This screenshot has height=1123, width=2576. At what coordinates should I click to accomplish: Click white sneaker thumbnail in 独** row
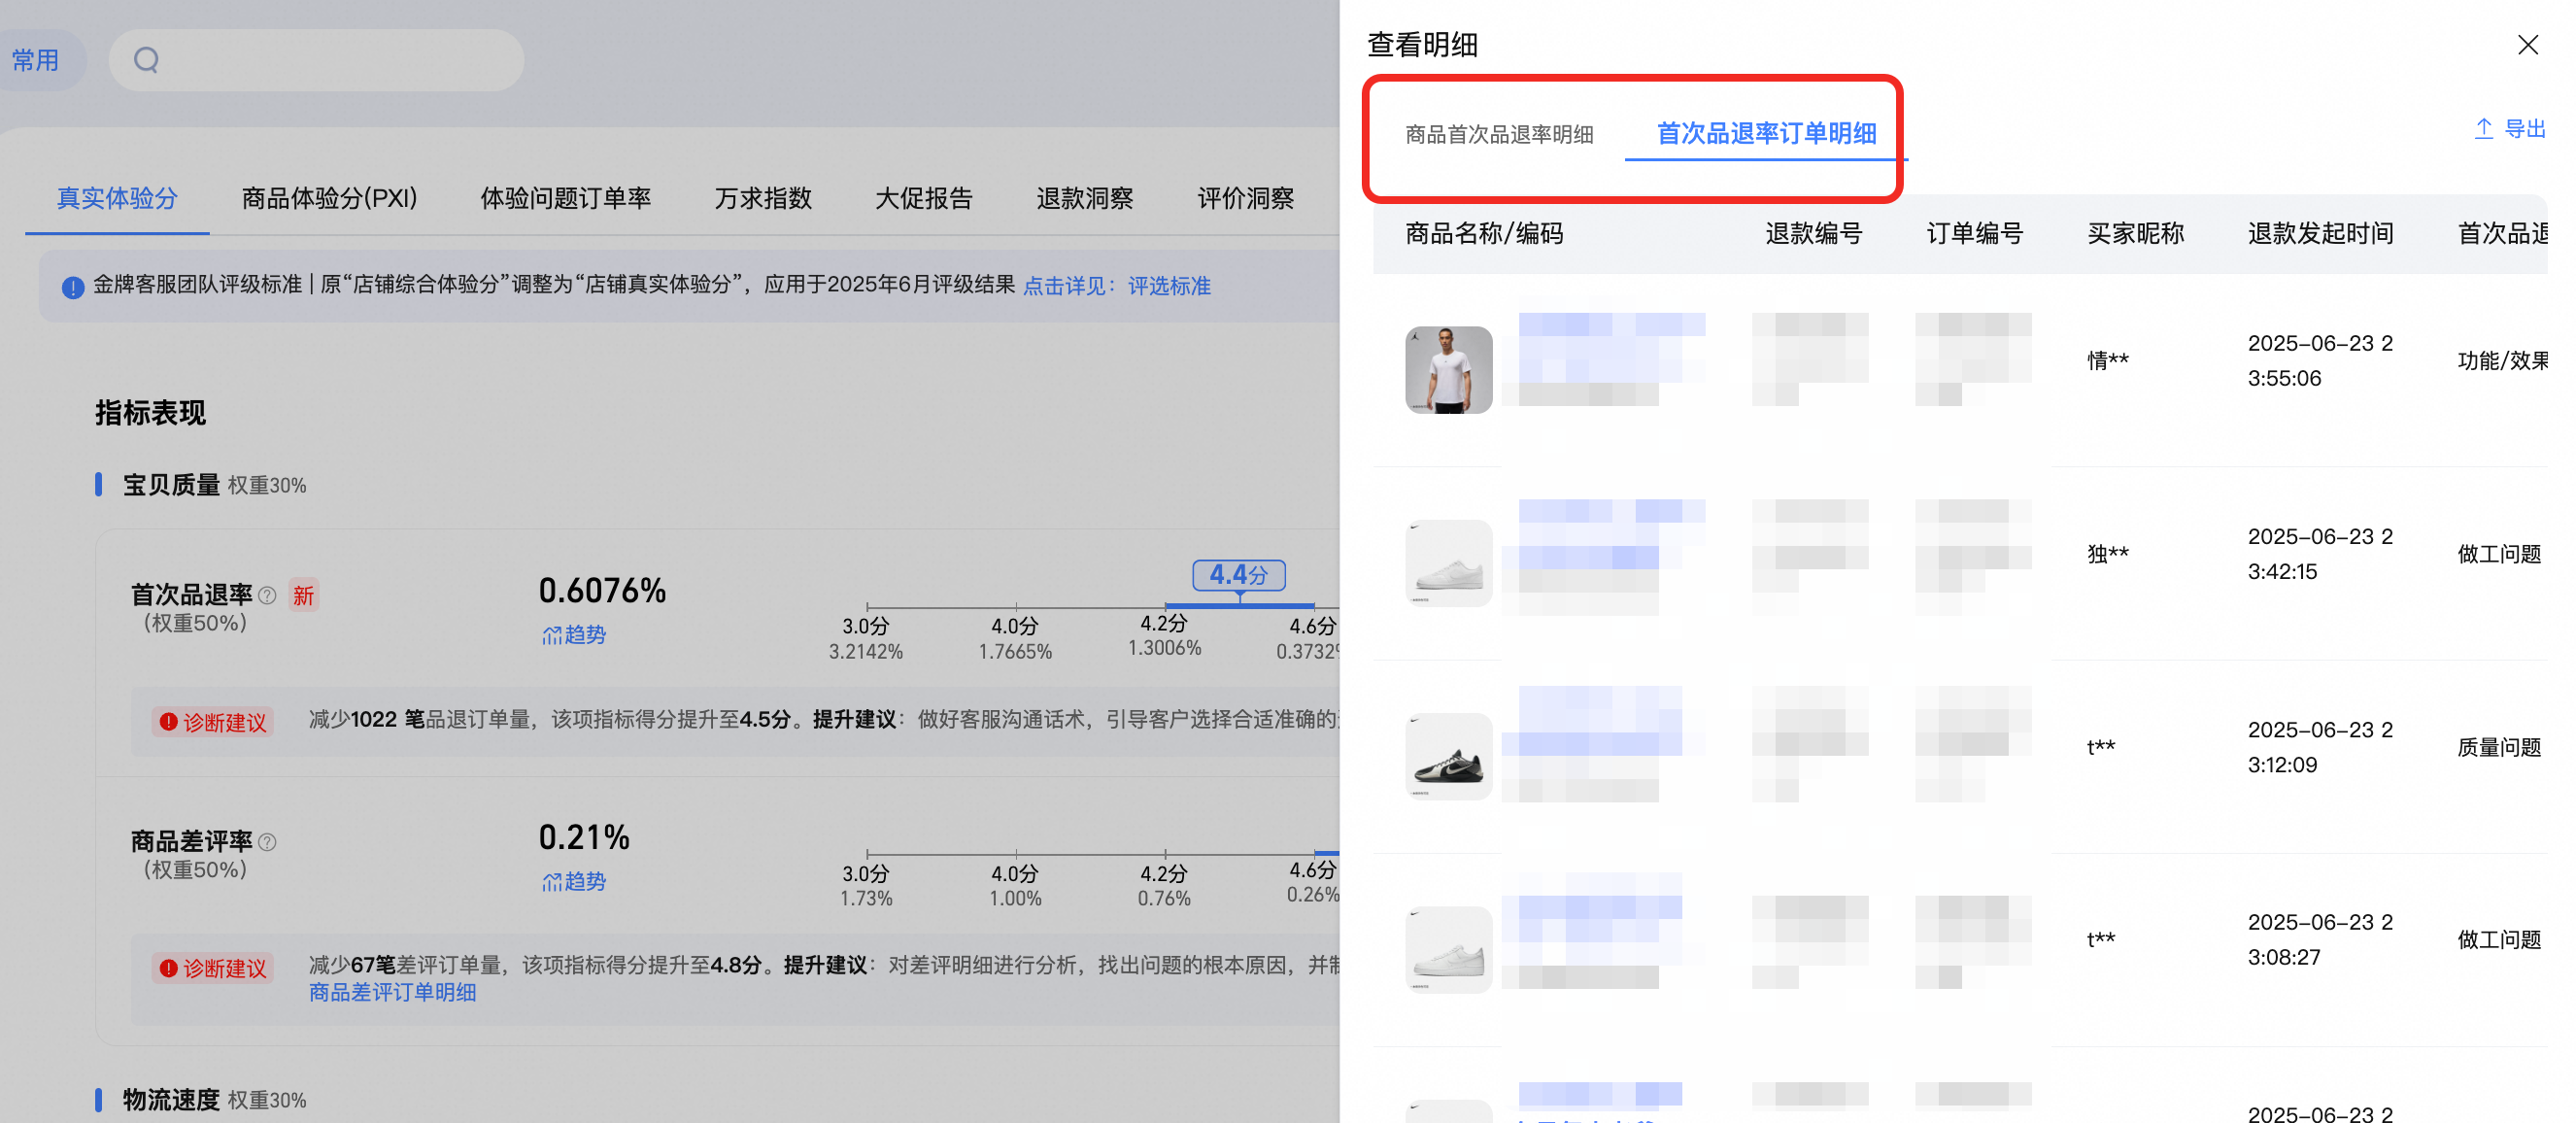[x=1448, y=562]
